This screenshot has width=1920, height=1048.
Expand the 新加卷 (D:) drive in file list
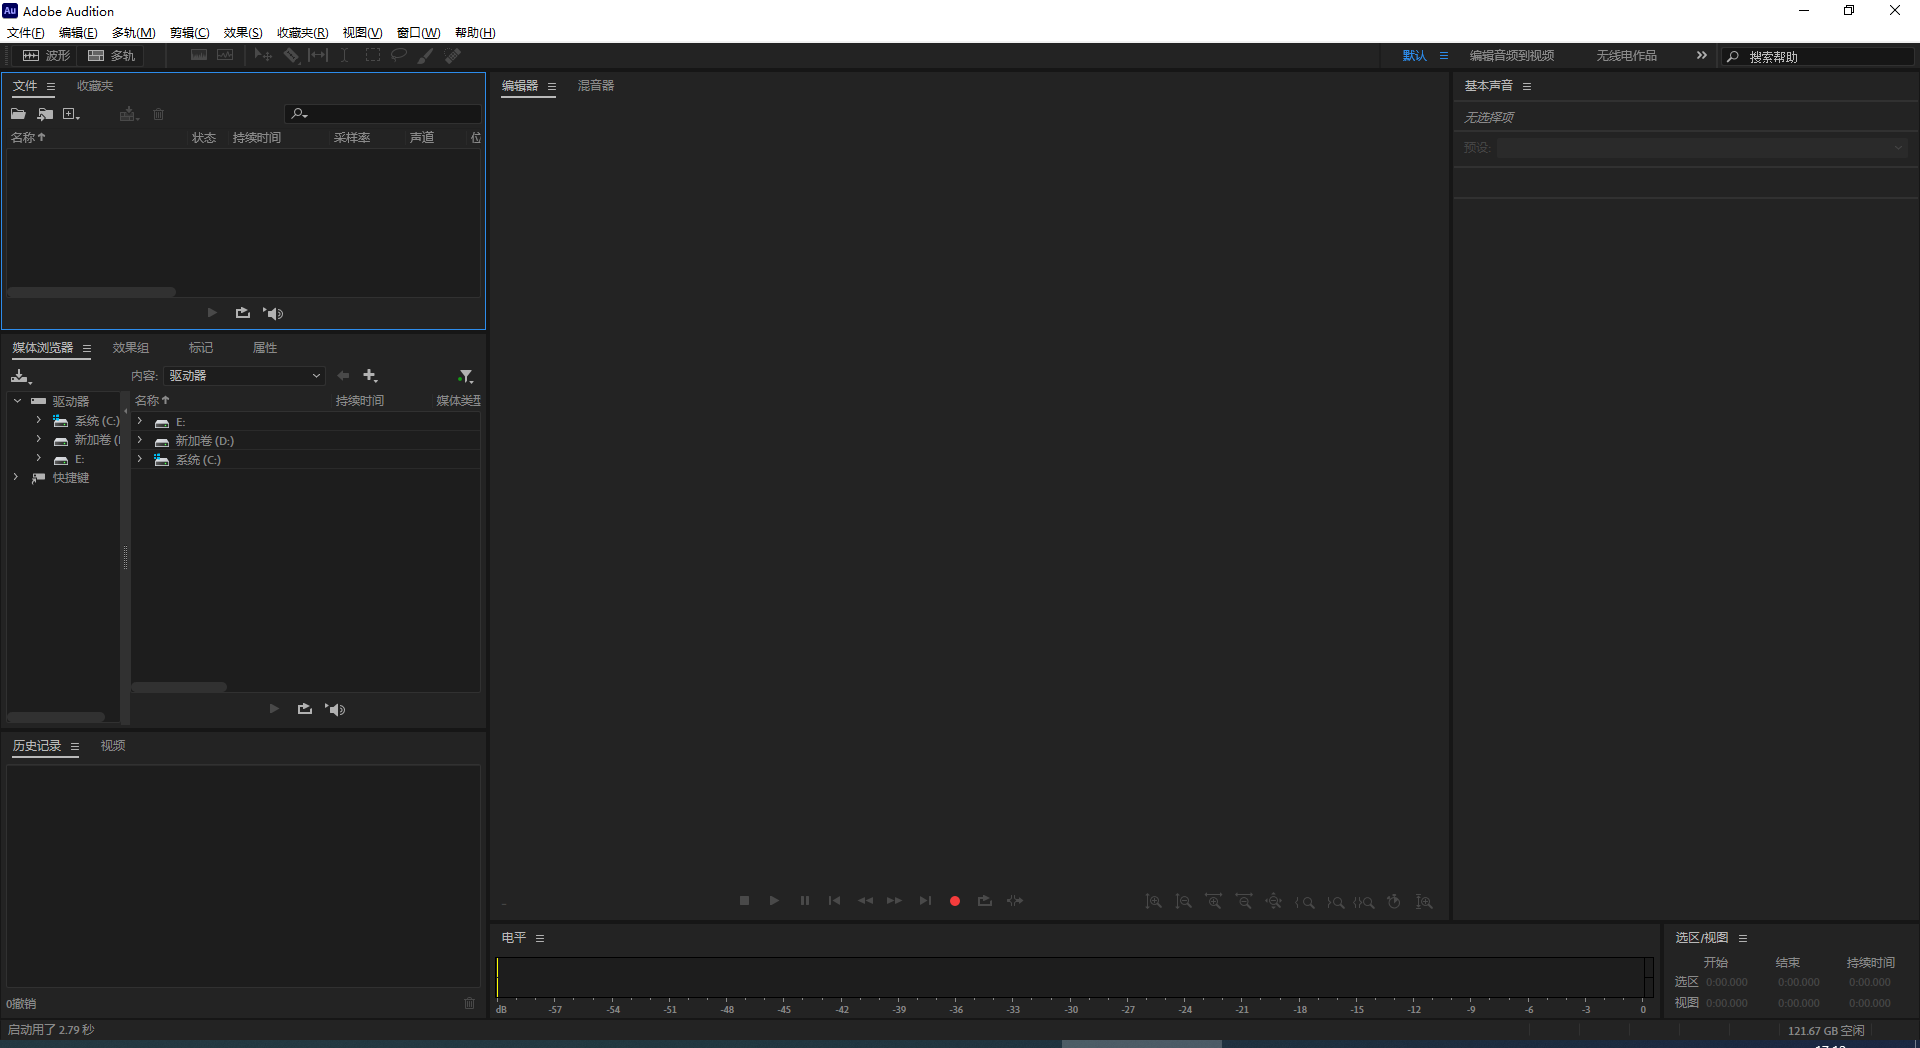pos(140,440)
